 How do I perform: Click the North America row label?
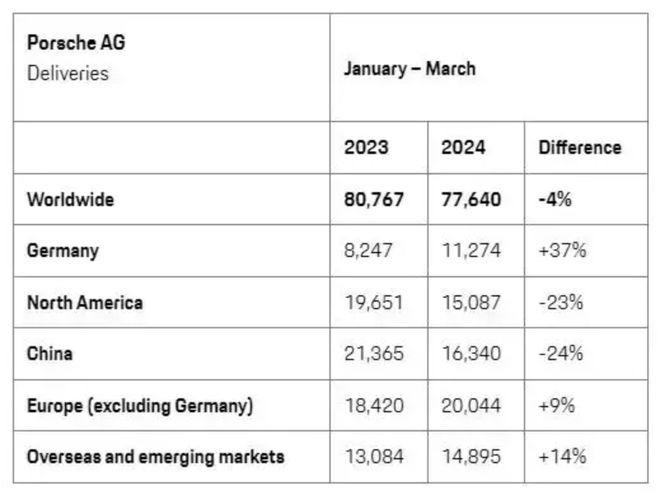[x=85, y=302]
